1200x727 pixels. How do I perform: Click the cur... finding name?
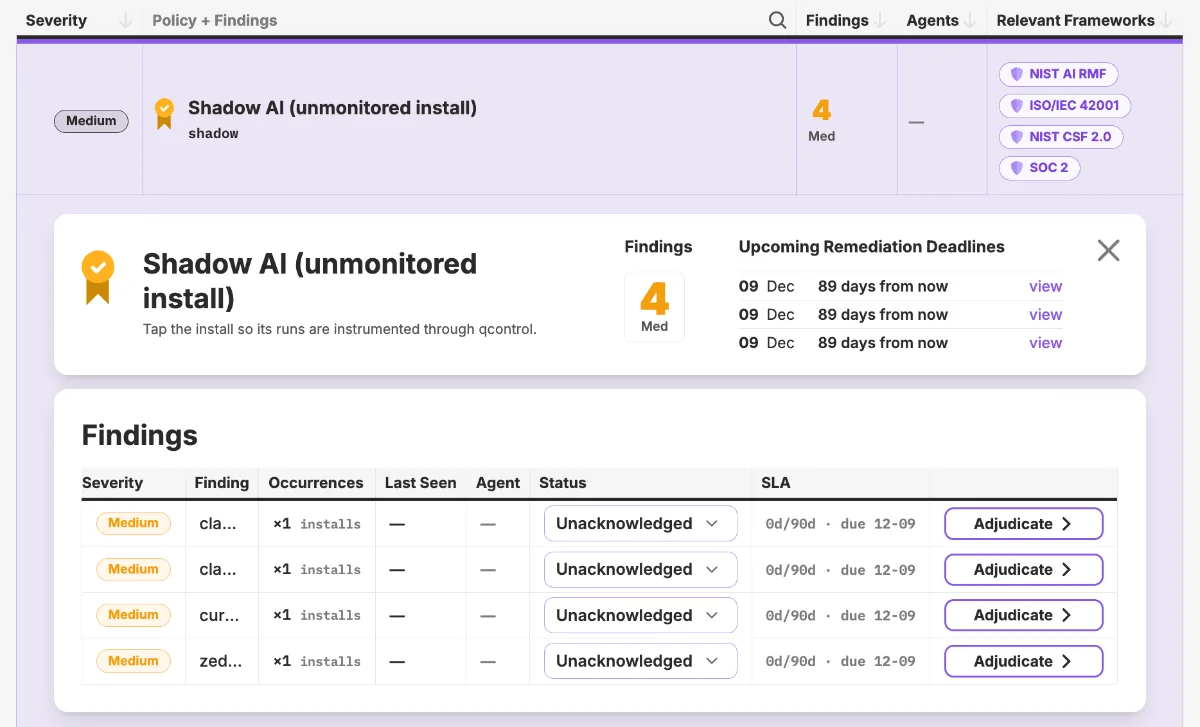pyautogui.click(x=218, y=615)
